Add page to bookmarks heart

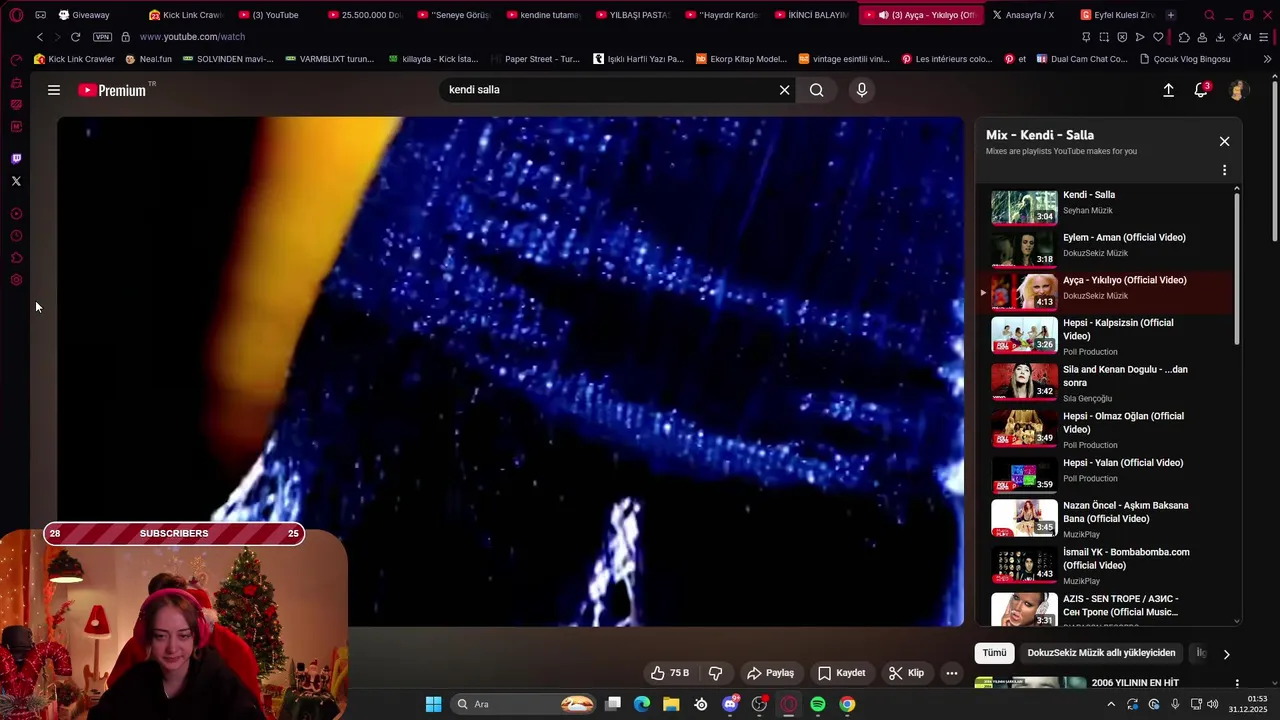coord(1158,37)
